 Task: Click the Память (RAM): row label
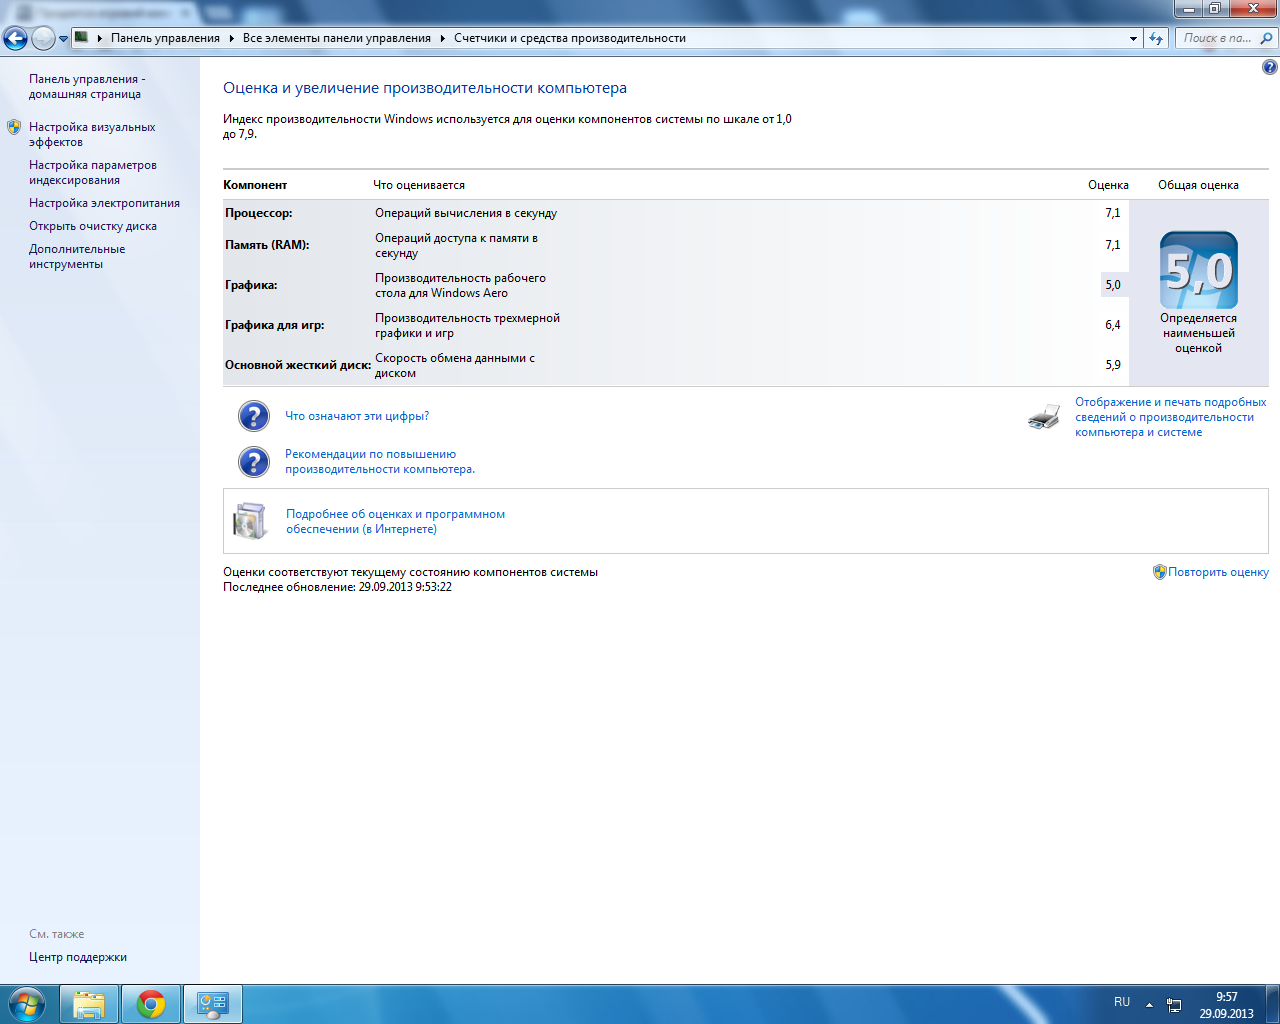pos(267,245)
